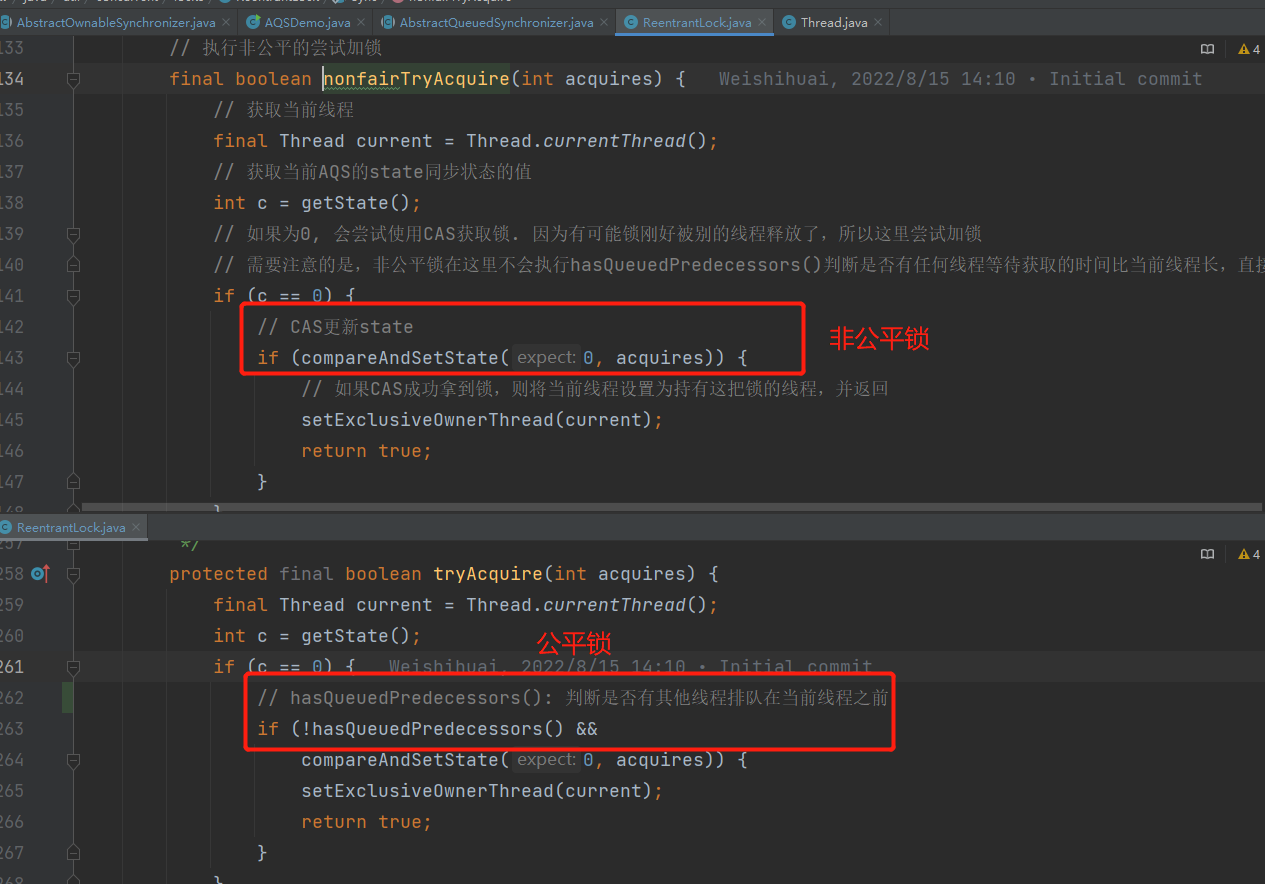Click 'if (c == 0) {' on line 141

[284, 296]
